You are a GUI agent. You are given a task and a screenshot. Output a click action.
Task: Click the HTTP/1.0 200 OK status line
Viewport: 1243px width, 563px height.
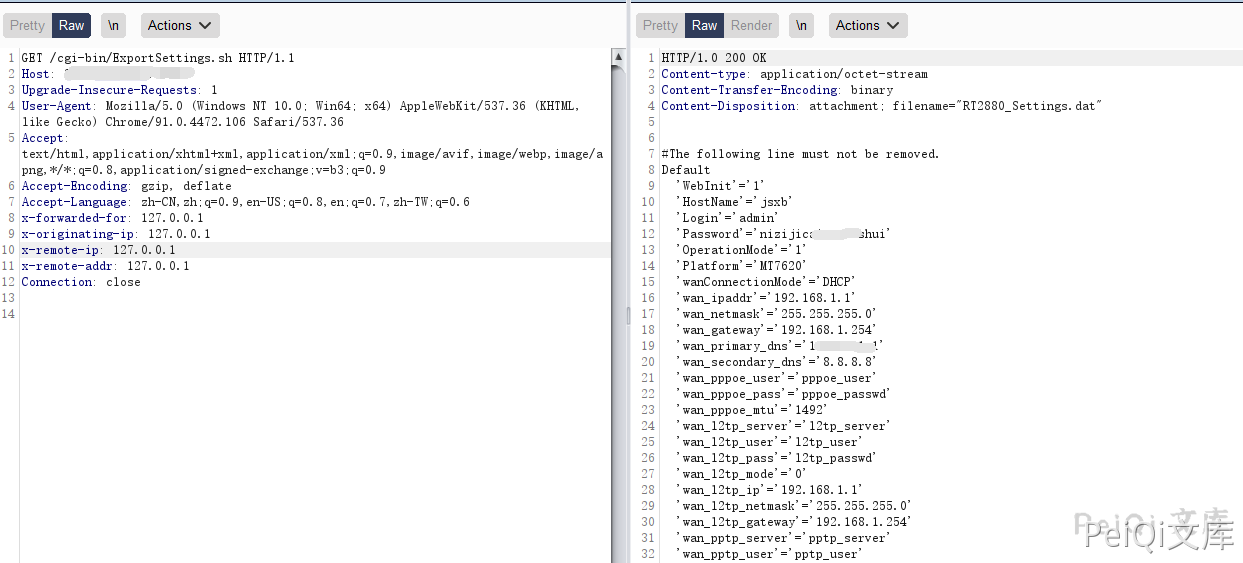click(x=714, y=58)
